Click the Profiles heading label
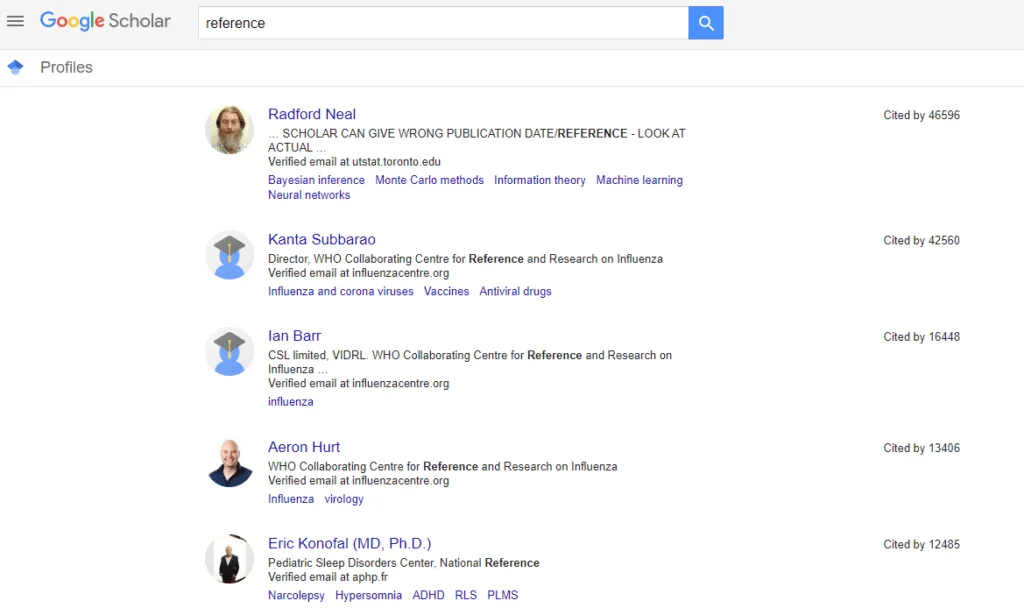1024x615 pixels. point(66,67)
